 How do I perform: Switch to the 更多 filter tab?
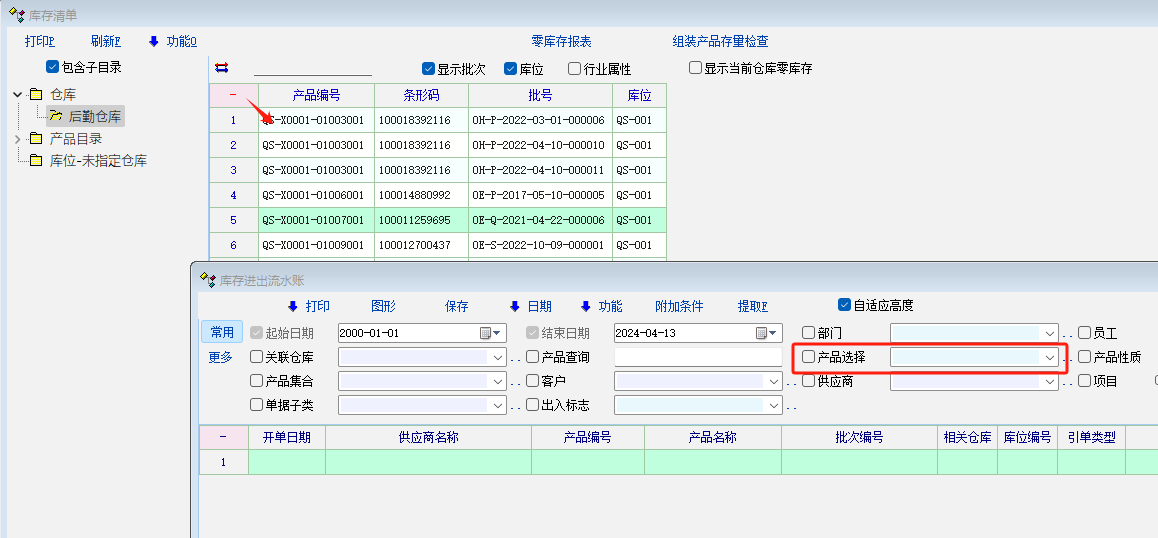click(220, 357)
